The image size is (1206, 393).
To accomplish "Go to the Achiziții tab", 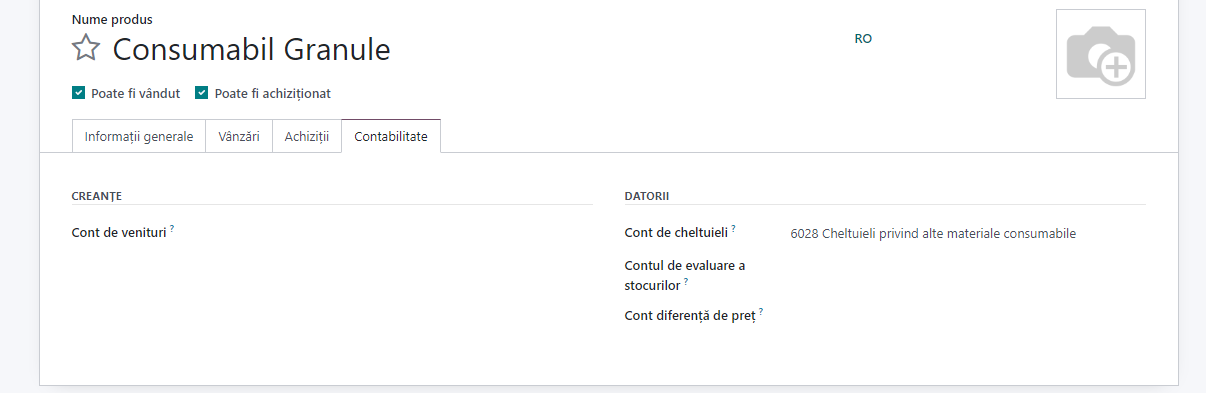I will [307, 136].
